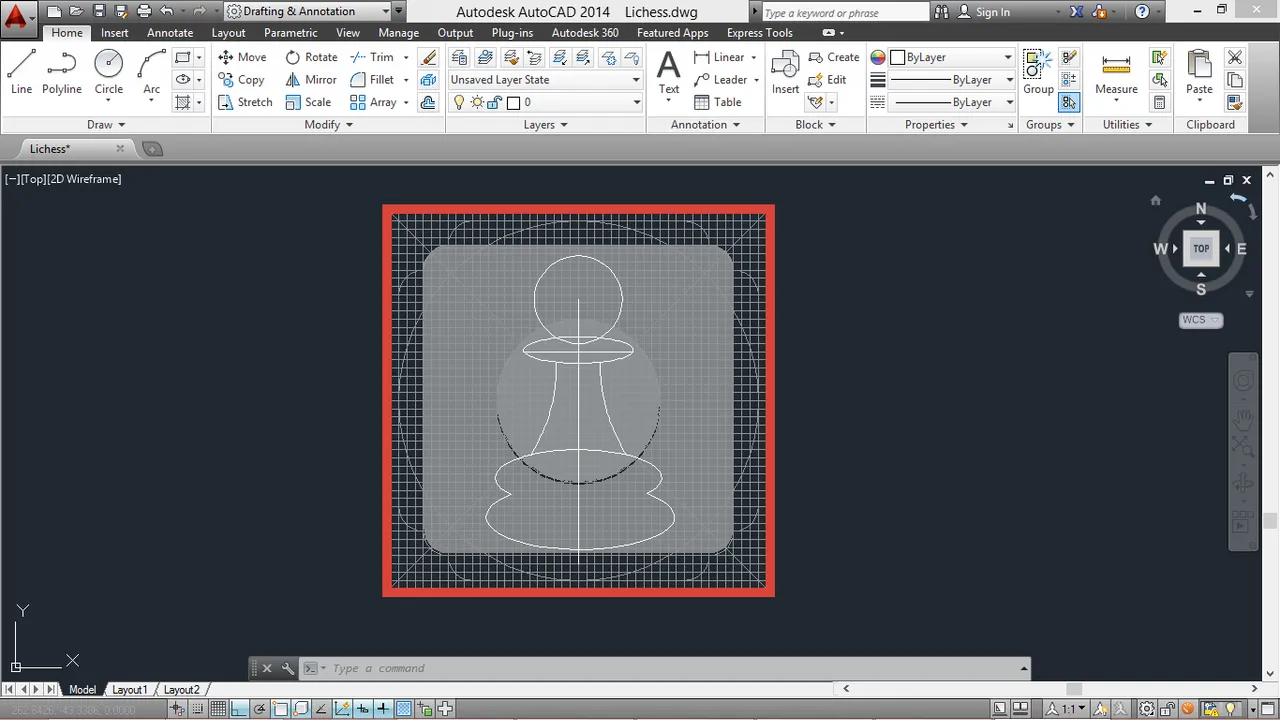Toggle layer 0 on/off lightbulb

click(459, 102)
